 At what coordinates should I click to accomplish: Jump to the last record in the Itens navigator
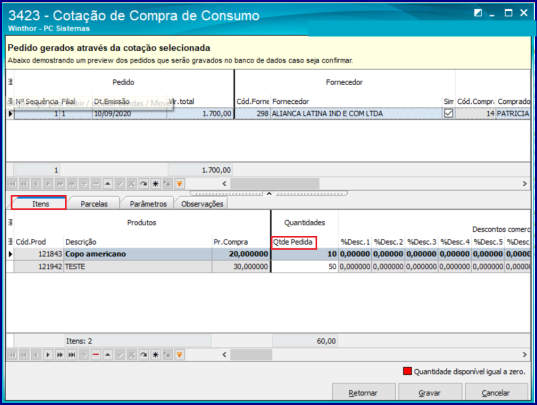pos(72,355)
